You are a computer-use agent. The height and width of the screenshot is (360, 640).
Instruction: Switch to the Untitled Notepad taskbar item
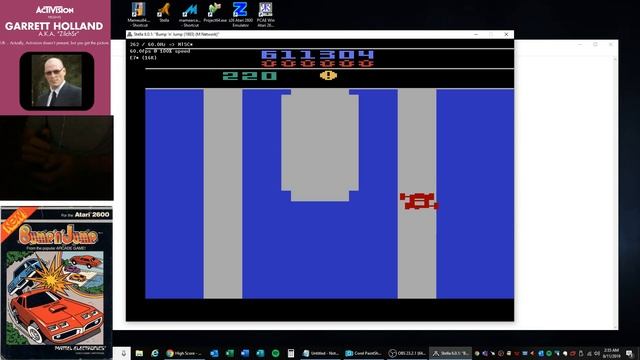click(320, 353)
